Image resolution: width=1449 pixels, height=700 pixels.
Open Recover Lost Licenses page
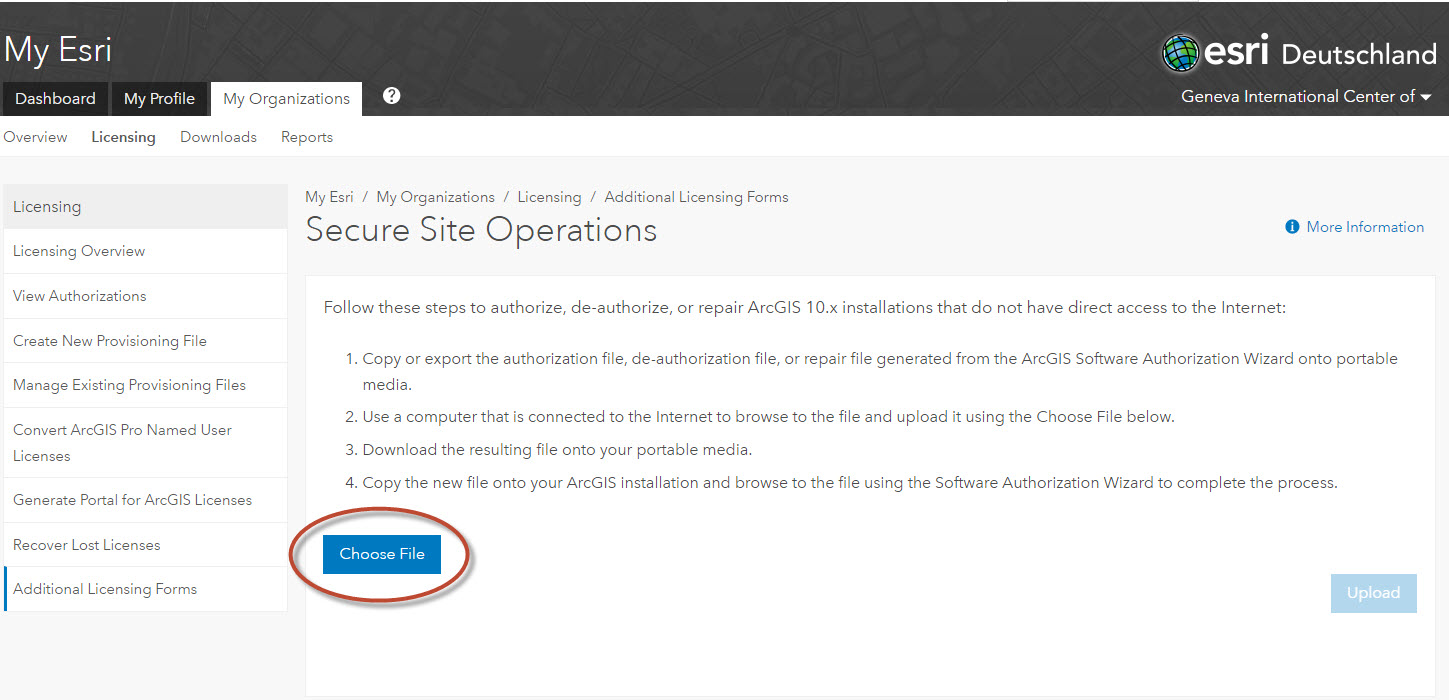87,545
